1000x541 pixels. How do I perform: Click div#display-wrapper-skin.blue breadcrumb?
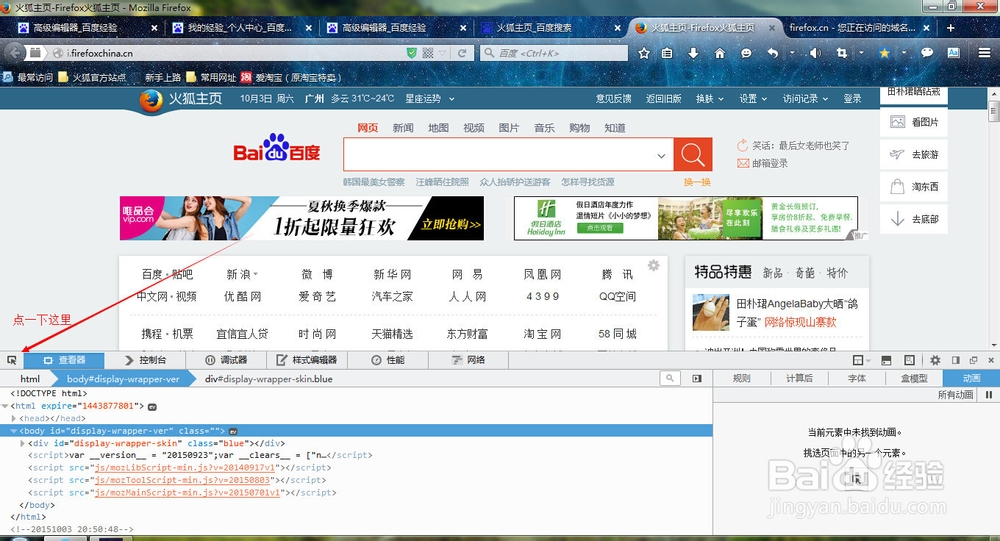click(268, 379)
